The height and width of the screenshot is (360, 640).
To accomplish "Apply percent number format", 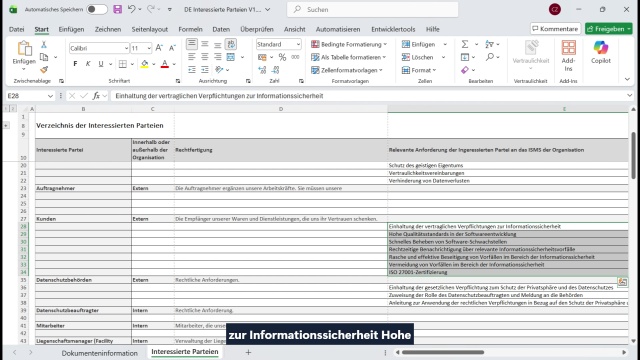I will [282, 57].
